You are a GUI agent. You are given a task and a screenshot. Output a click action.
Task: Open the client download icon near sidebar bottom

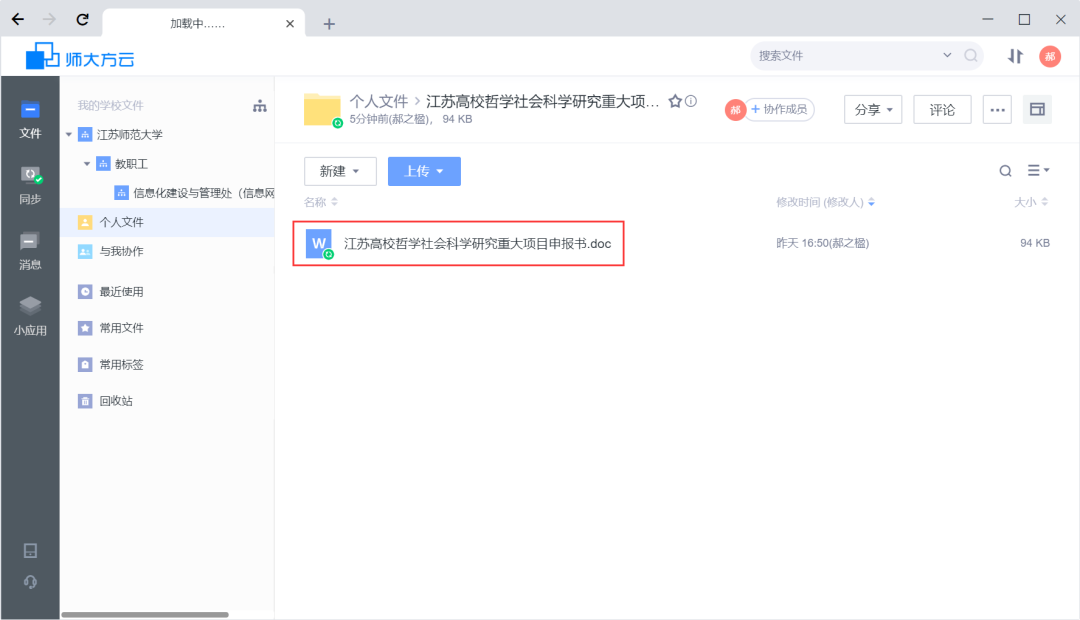click(30, 549)
